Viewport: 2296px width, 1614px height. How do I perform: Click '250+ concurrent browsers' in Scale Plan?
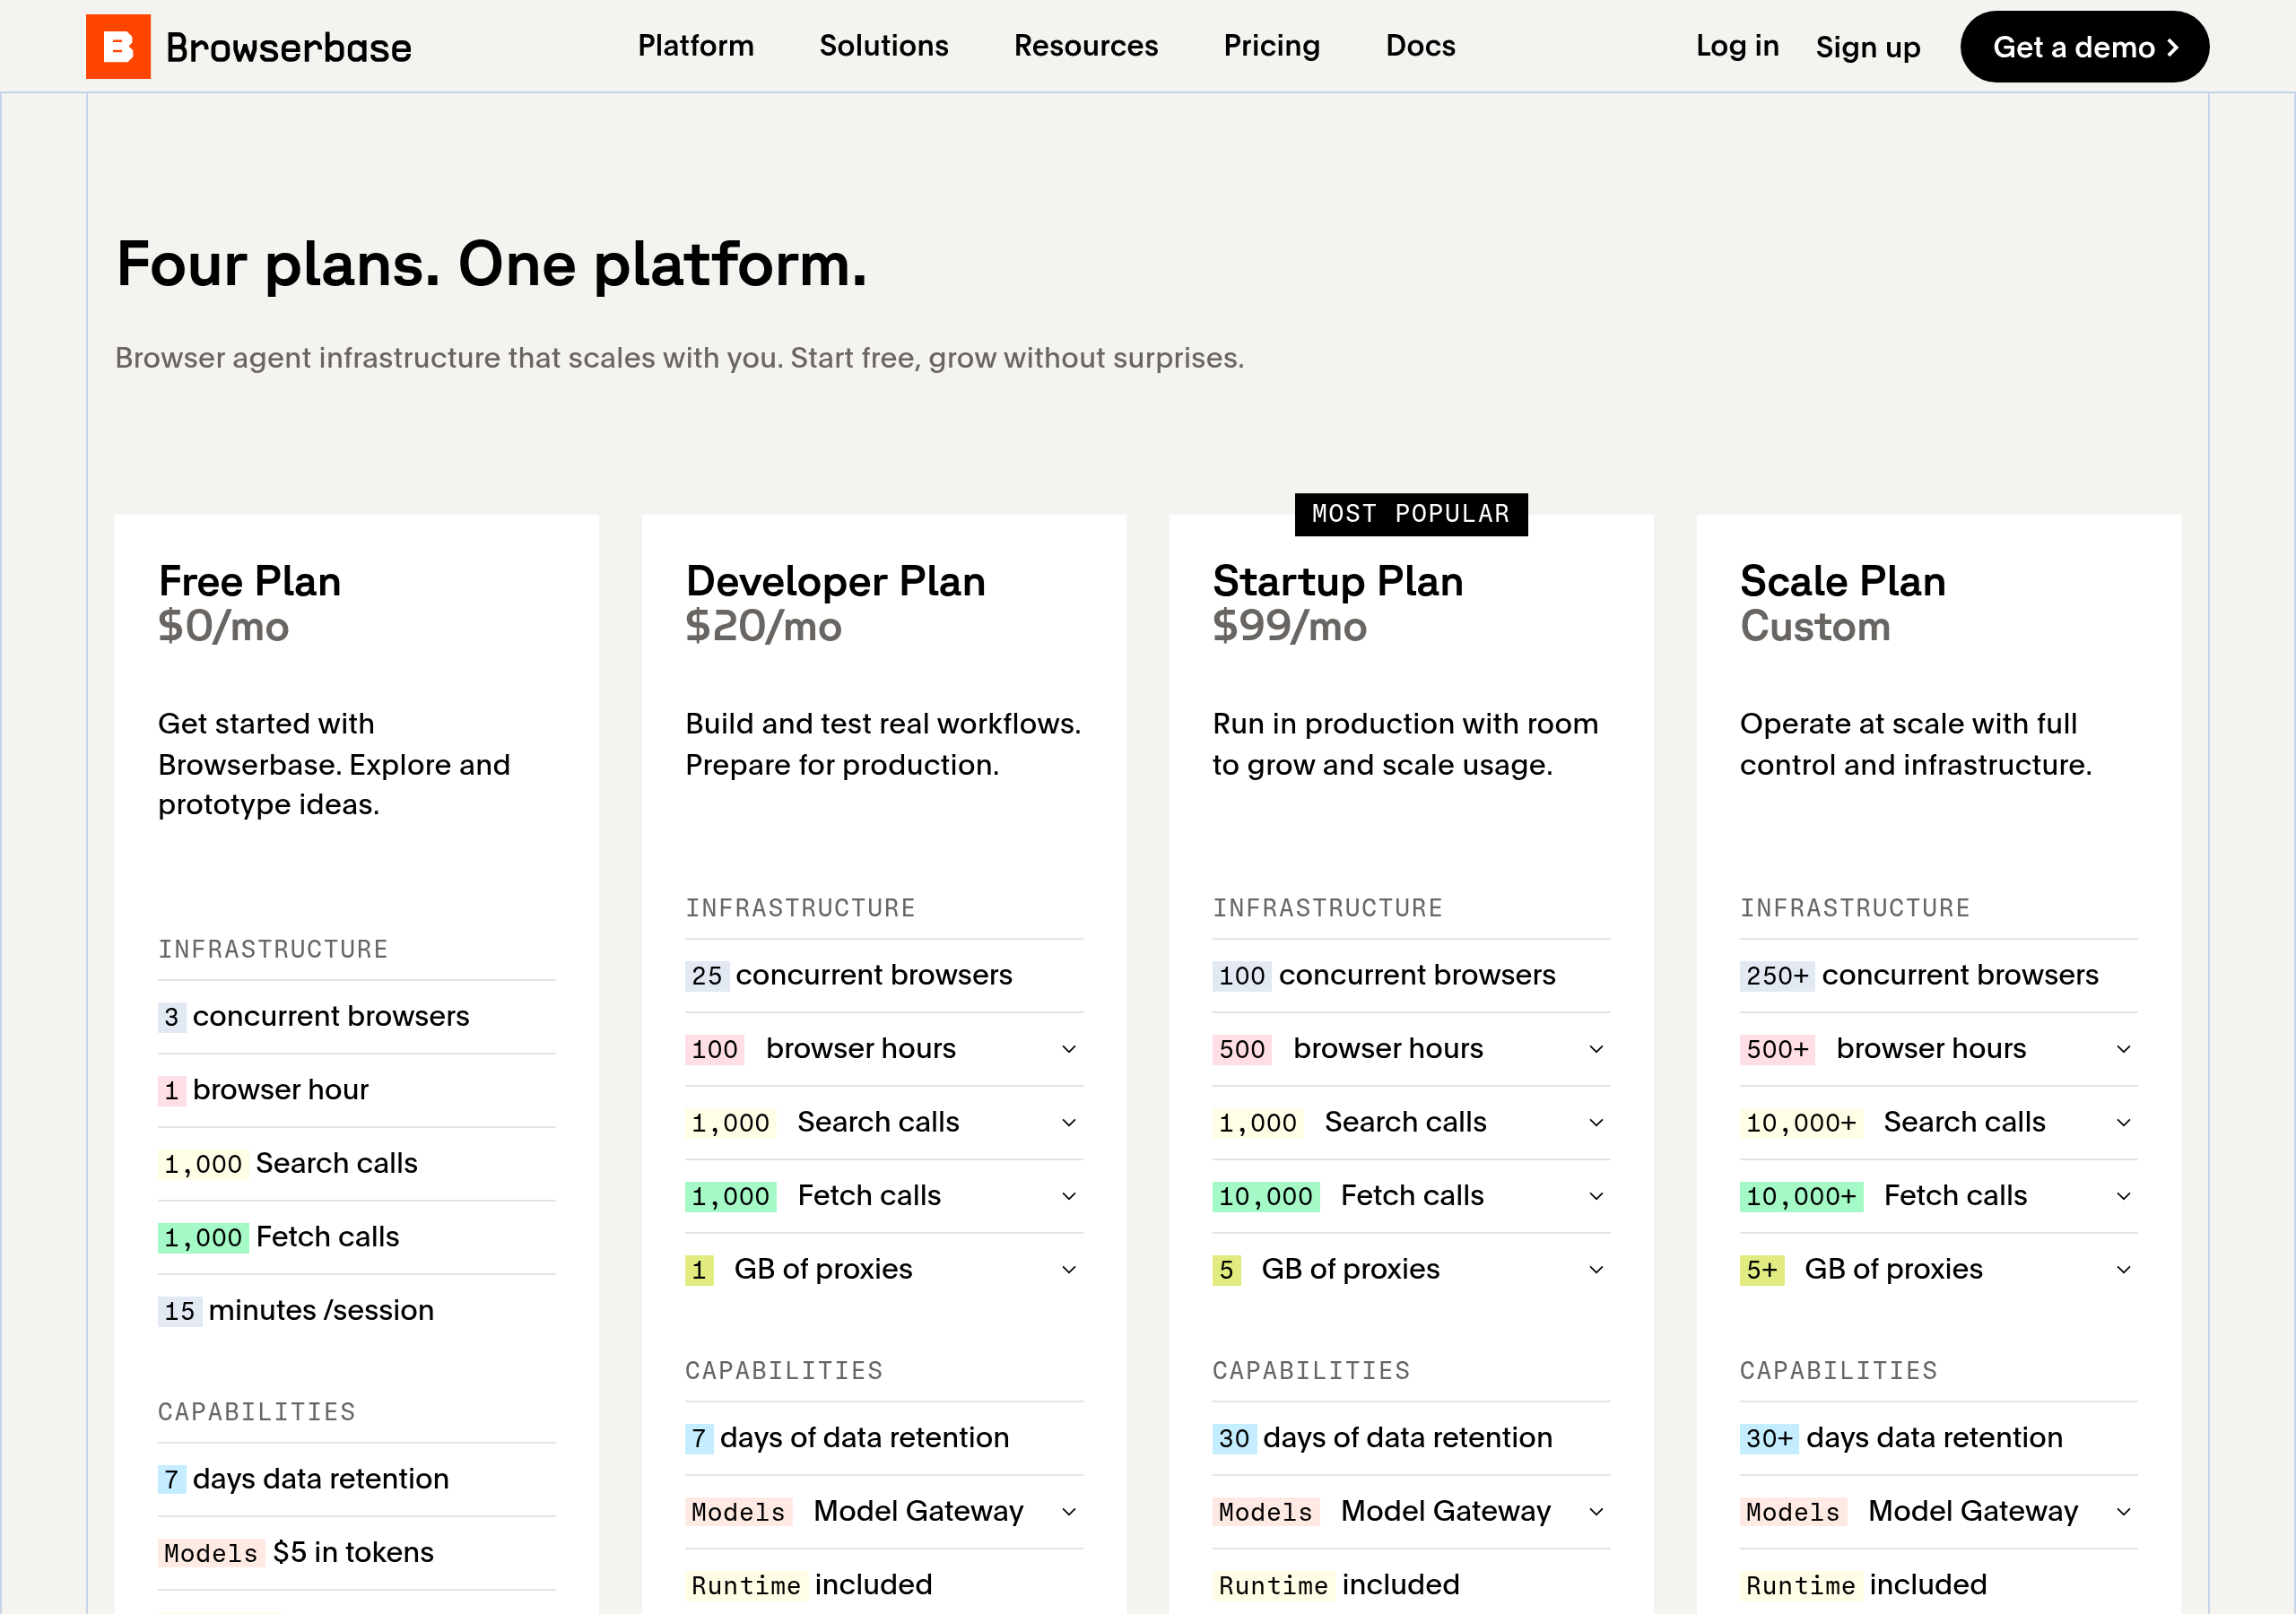[x=1919, y=975]
